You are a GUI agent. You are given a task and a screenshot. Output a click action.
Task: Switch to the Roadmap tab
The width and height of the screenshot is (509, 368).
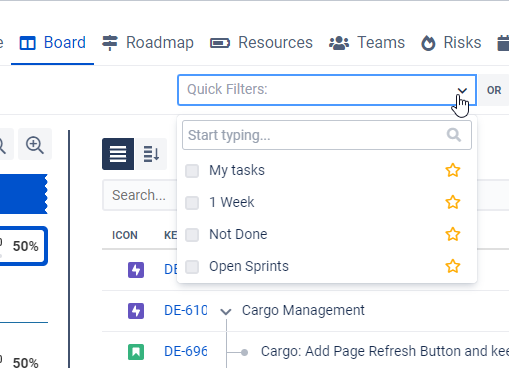148,43
